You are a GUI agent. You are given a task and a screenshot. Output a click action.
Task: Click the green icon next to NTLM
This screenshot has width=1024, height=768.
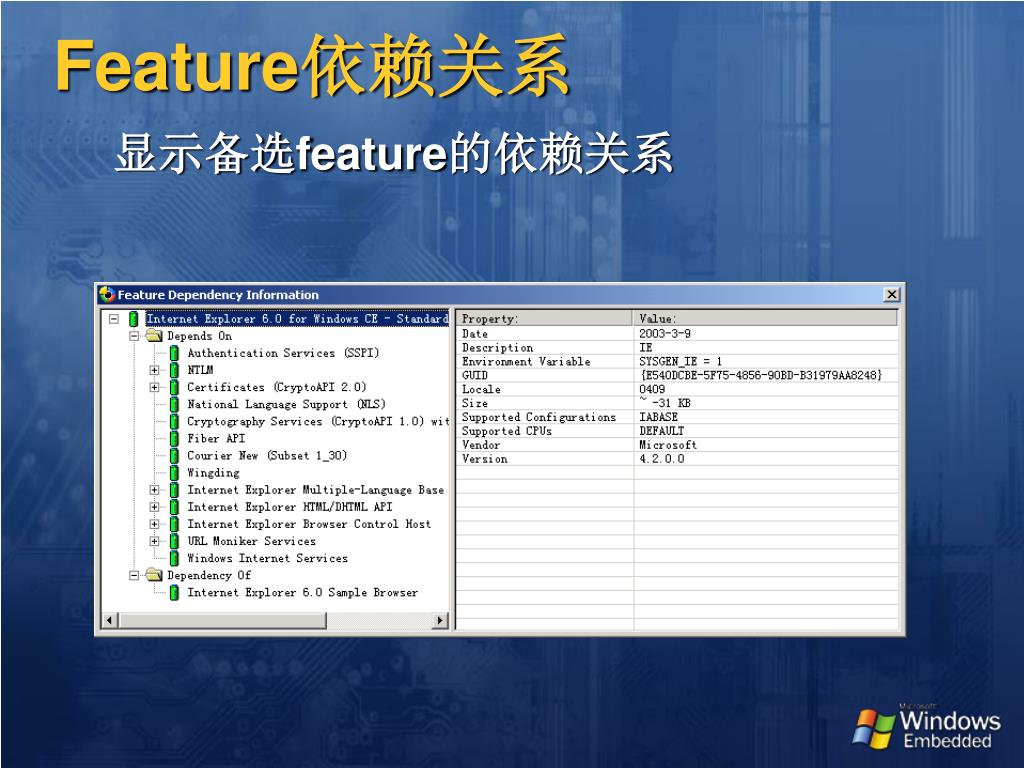[174, 370]
